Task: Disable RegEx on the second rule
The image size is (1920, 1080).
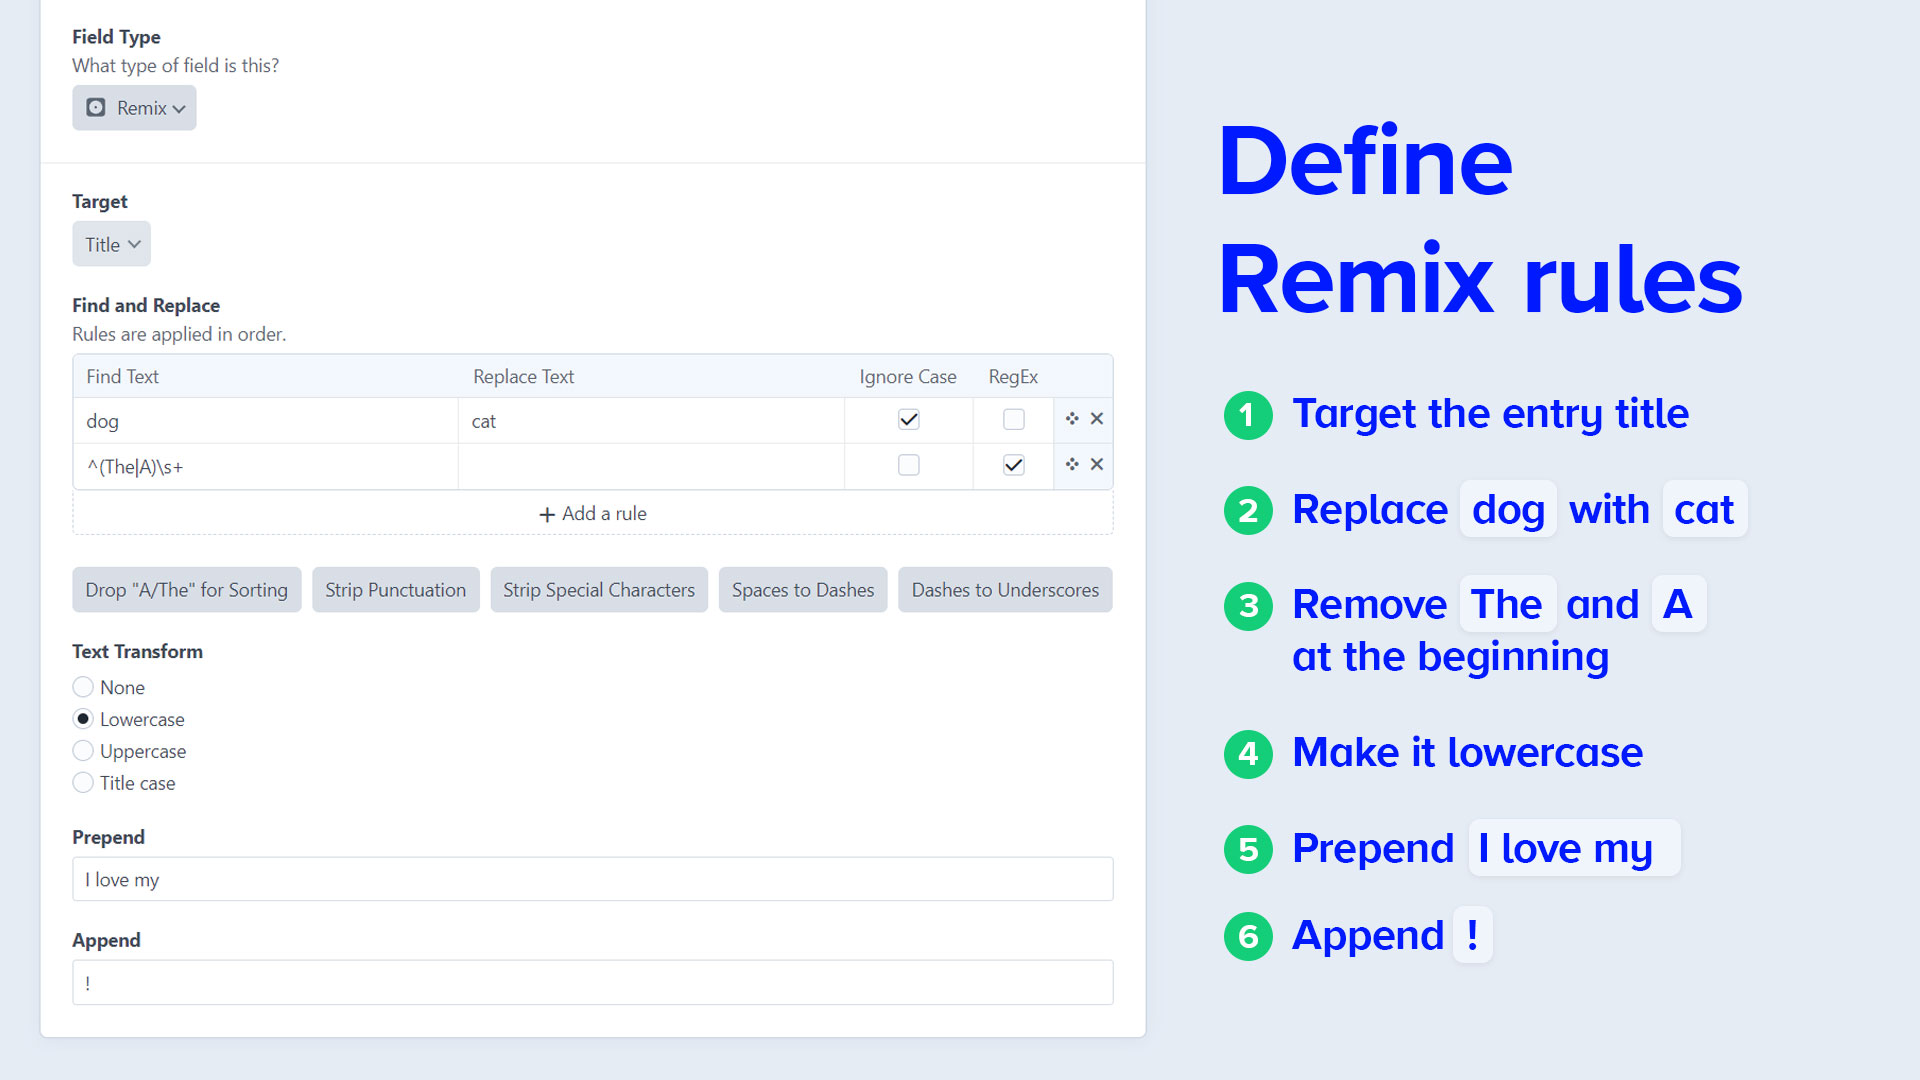Action: [1013, 466]
